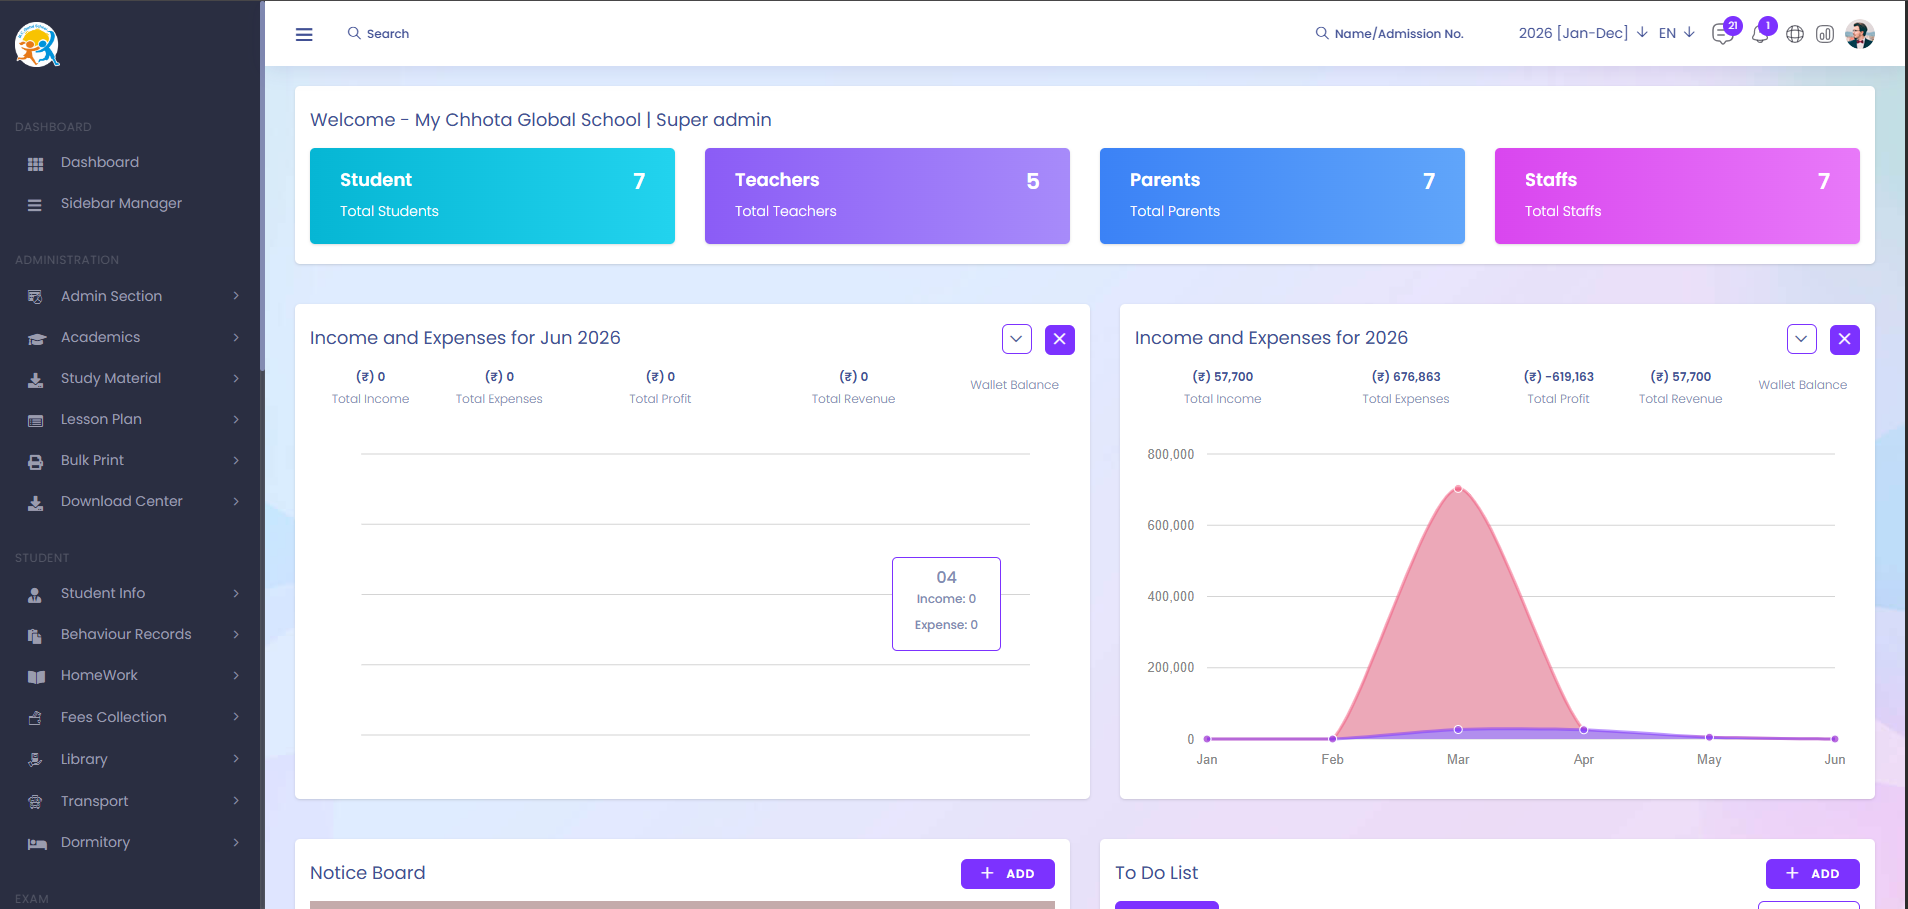Close the Income and Expenses Jun 2026 panel

(1060, 340)
